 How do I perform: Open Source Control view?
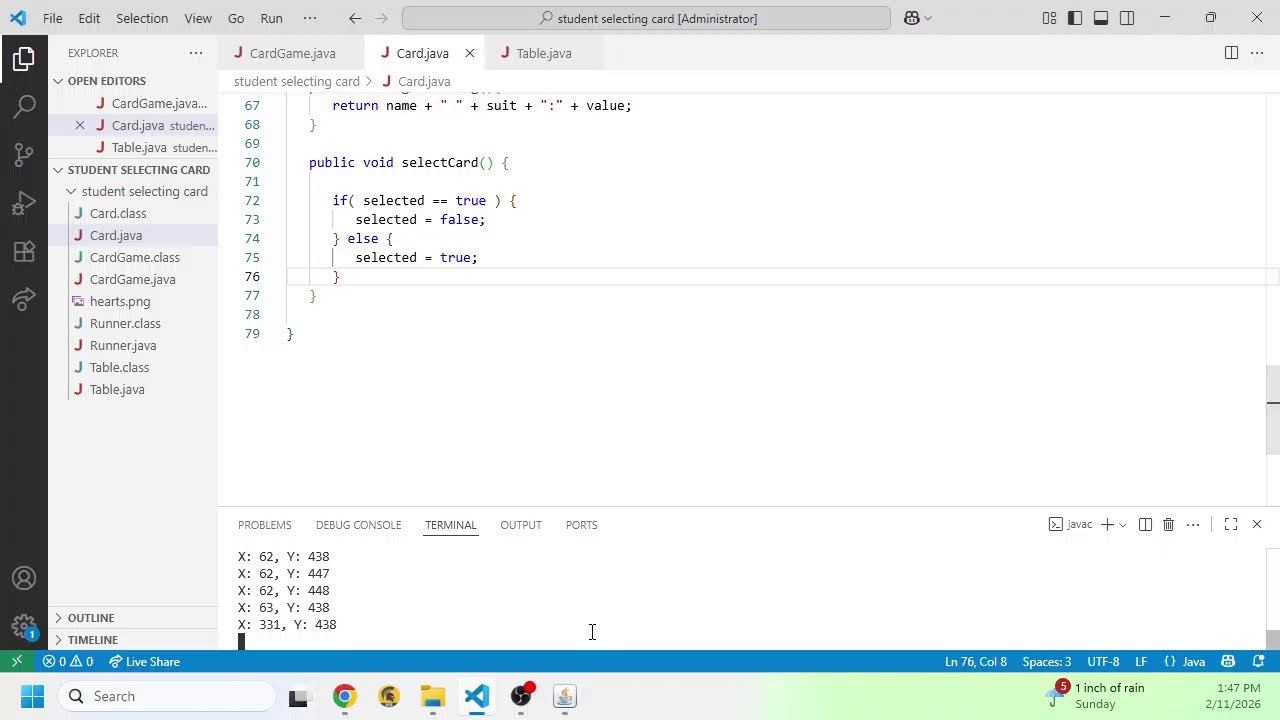point(24,154)
